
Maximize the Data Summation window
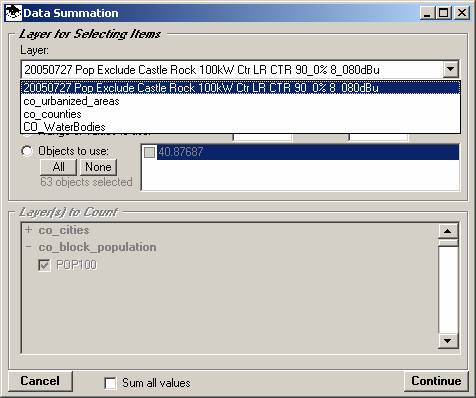pos(443,13)
